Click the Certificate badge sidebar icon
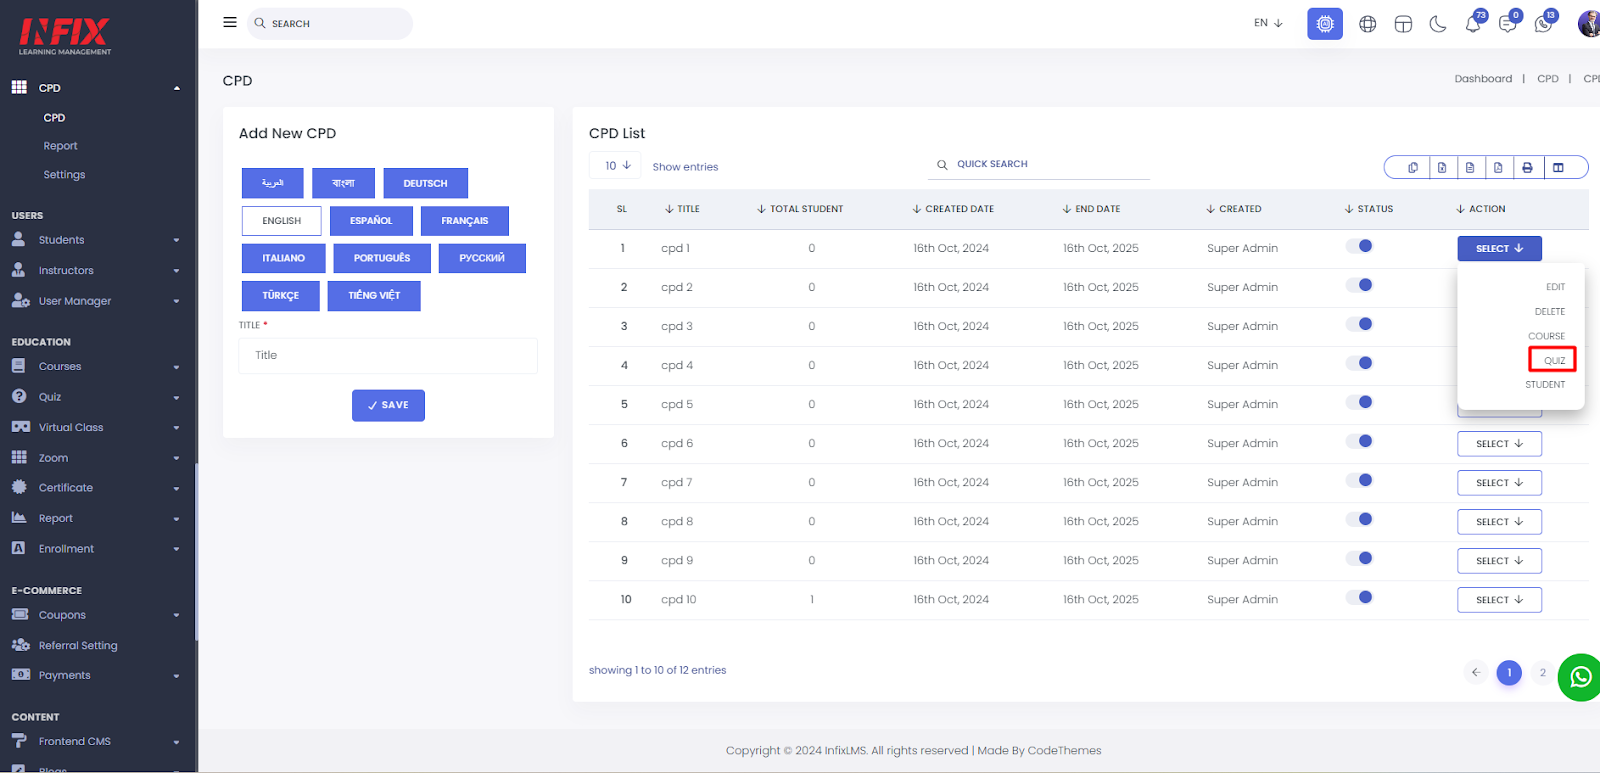The image size is (1600, 773). [18, 487]
